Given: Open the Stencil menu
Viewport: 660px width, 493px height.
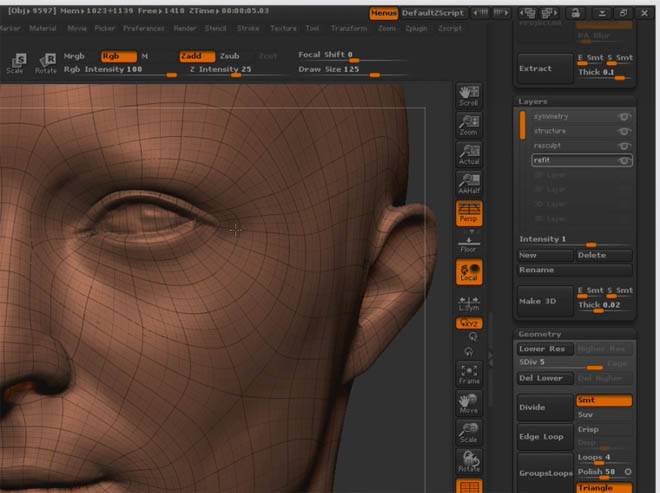Looking at the screenshot, I should click(216, 28).
